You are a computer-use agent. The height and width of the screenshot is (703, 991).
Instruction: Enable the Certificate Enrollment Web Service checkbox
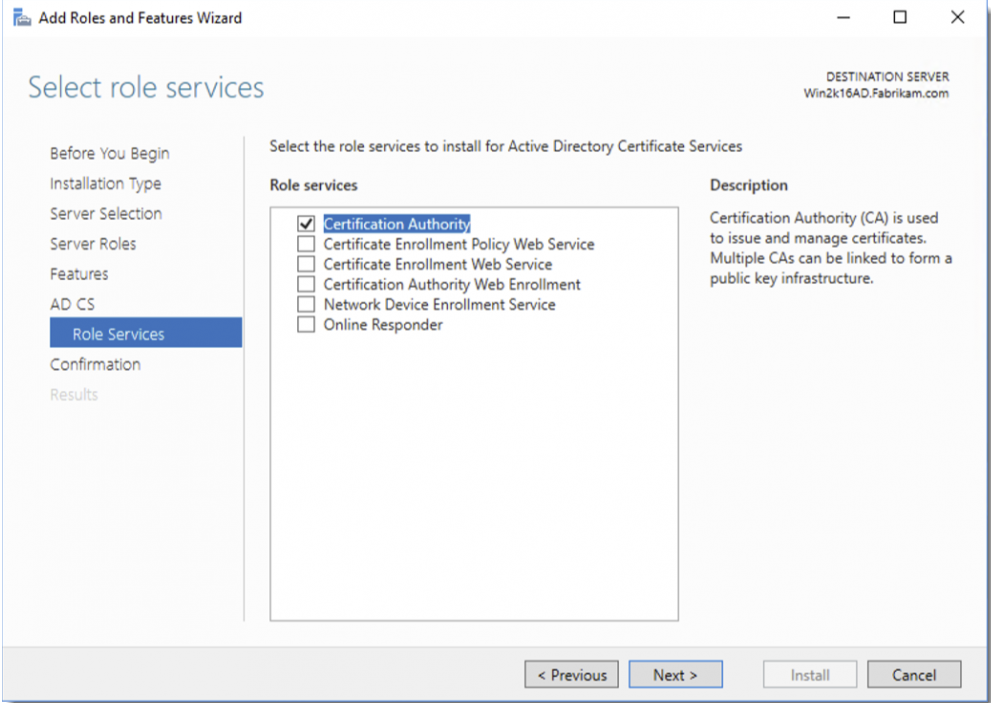pyautogui.click(x=306, y=264)
